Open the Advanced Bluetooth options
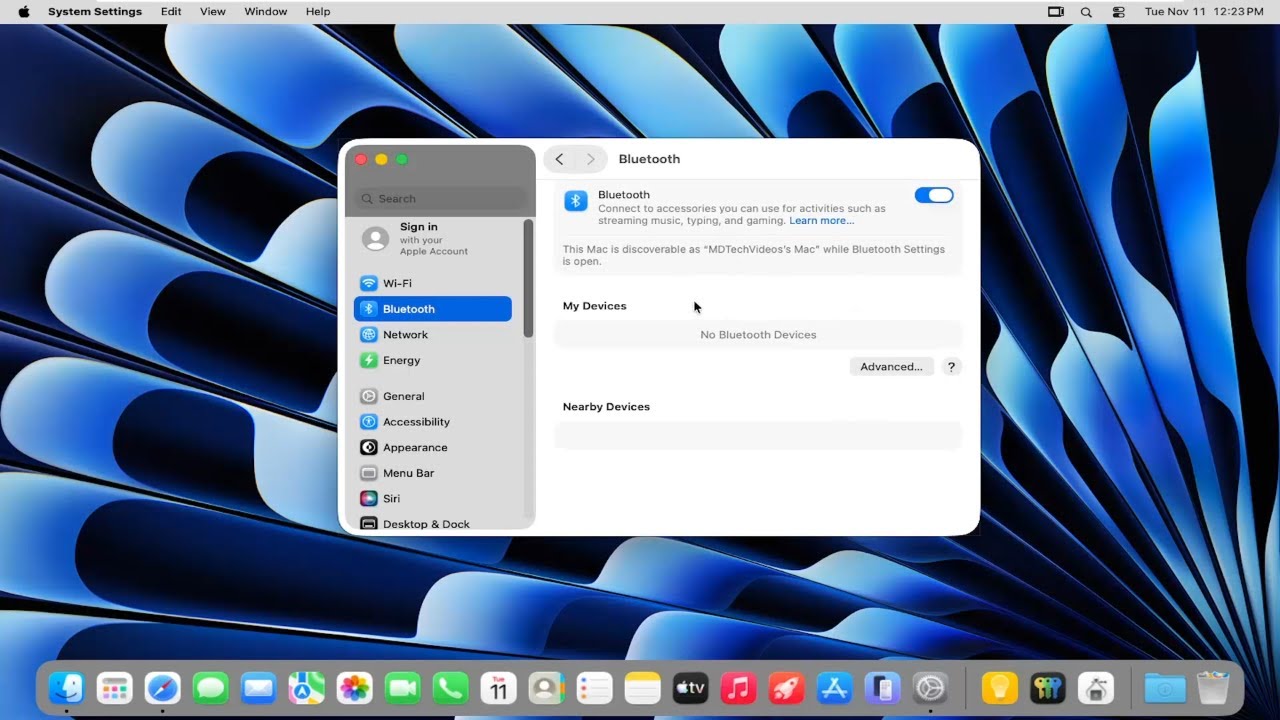 click(x=891, y=367)
